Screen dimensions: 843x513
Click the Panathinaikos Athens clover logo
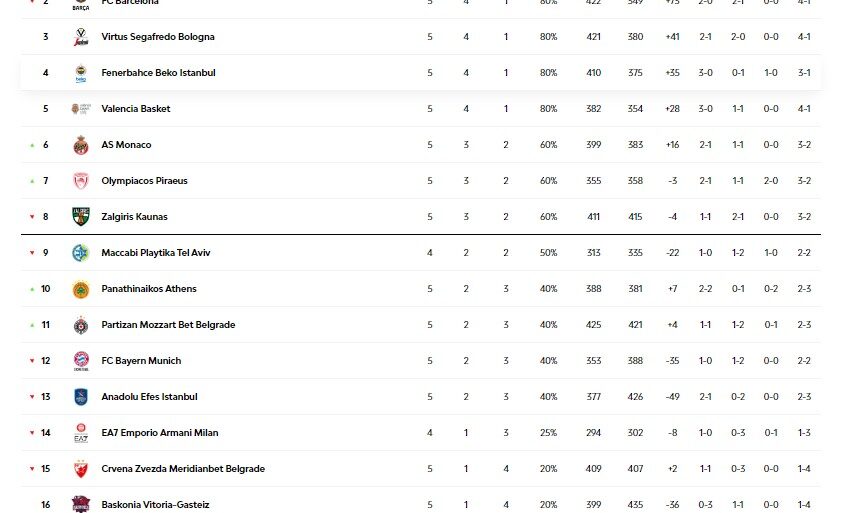point(81,289)
